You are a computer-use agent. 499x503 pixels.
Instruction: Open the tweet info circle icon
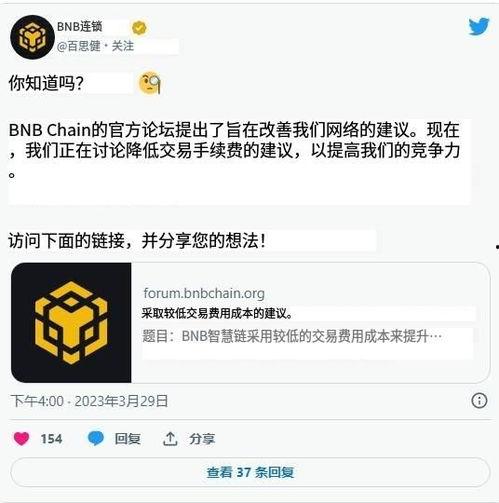point(479,401)
